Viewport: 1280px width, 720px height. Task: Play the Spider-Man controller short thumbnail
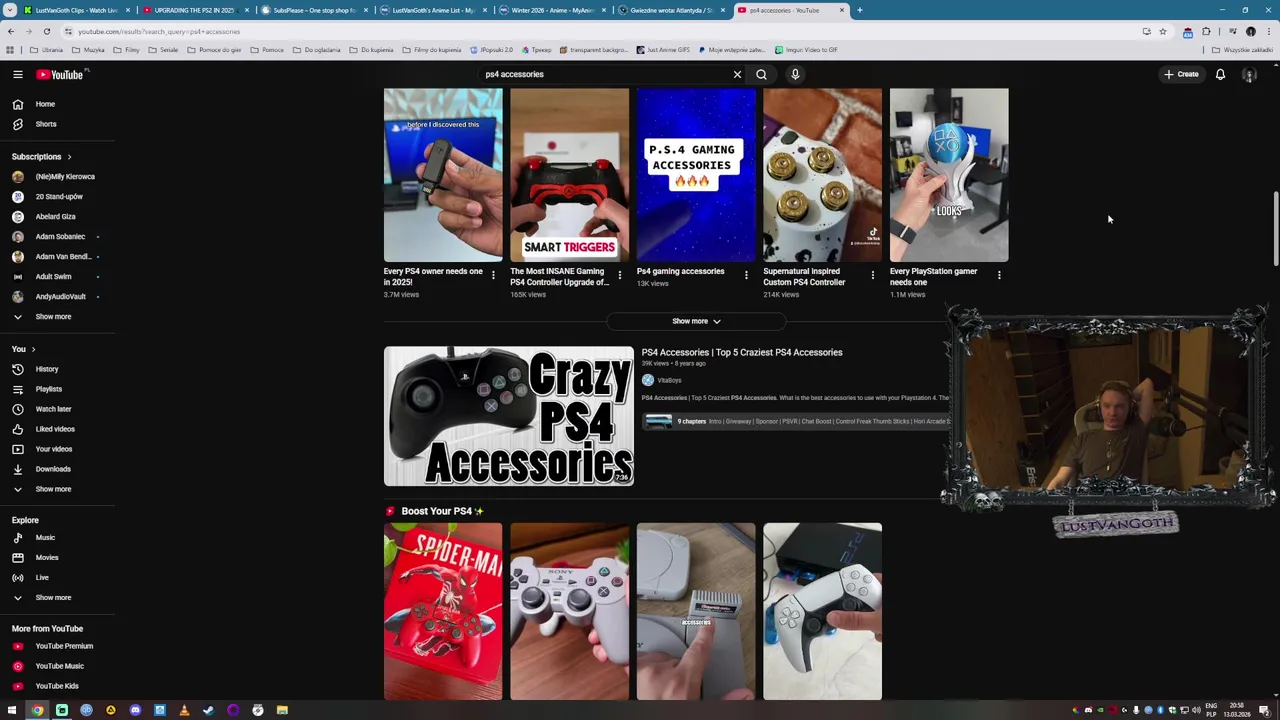pos(443,611)
